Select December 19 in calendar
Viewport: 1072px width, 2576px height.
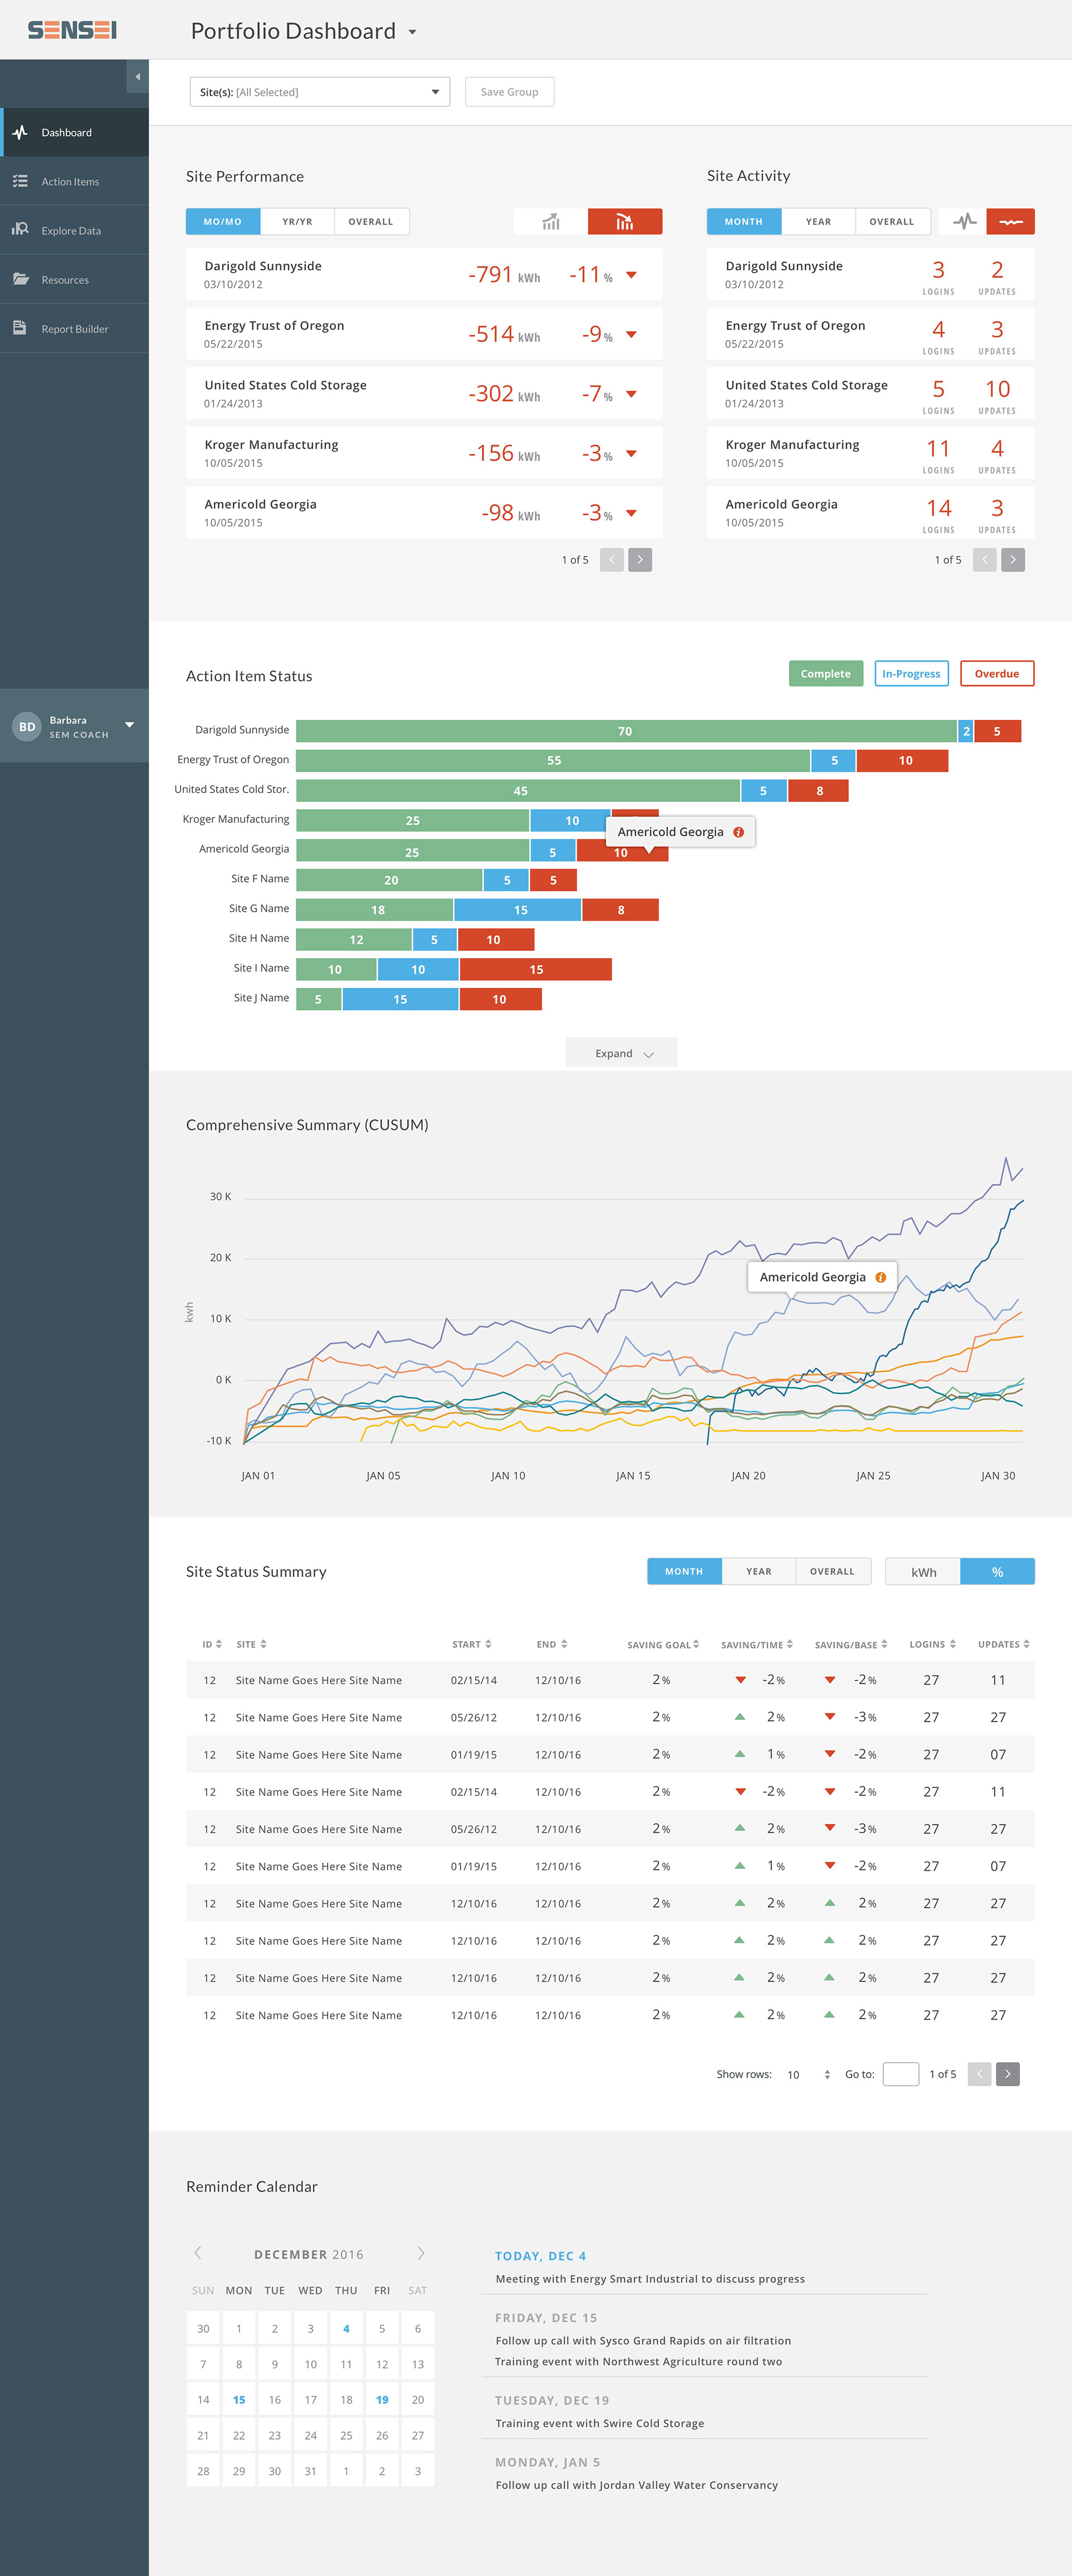(x=382, y=2400)
